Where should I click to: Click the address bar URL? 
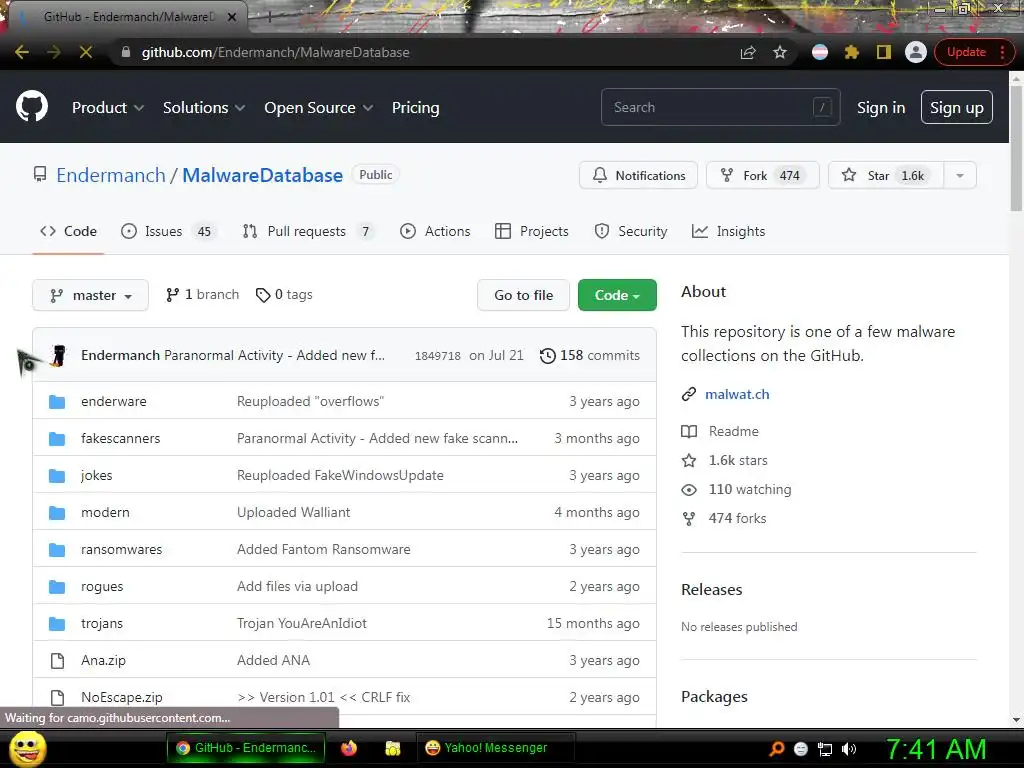tap(276, 52)
